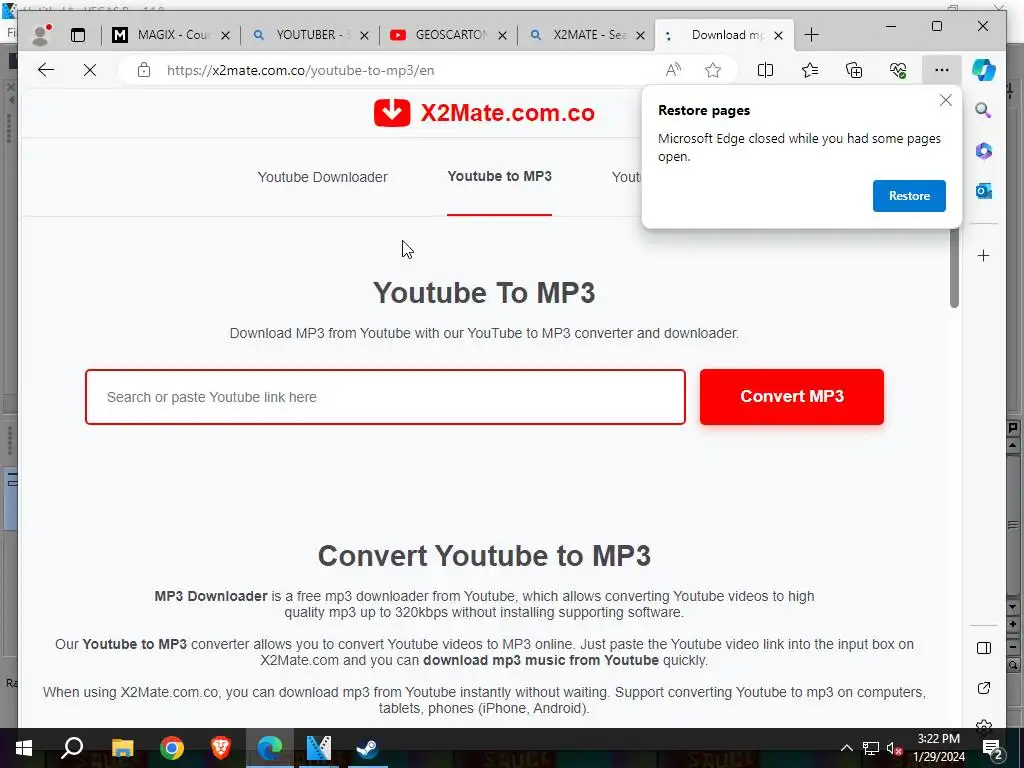Close the Download mp3 tab
The width and height of the screenshot is (1024, 768).
(x=778, y=35)
